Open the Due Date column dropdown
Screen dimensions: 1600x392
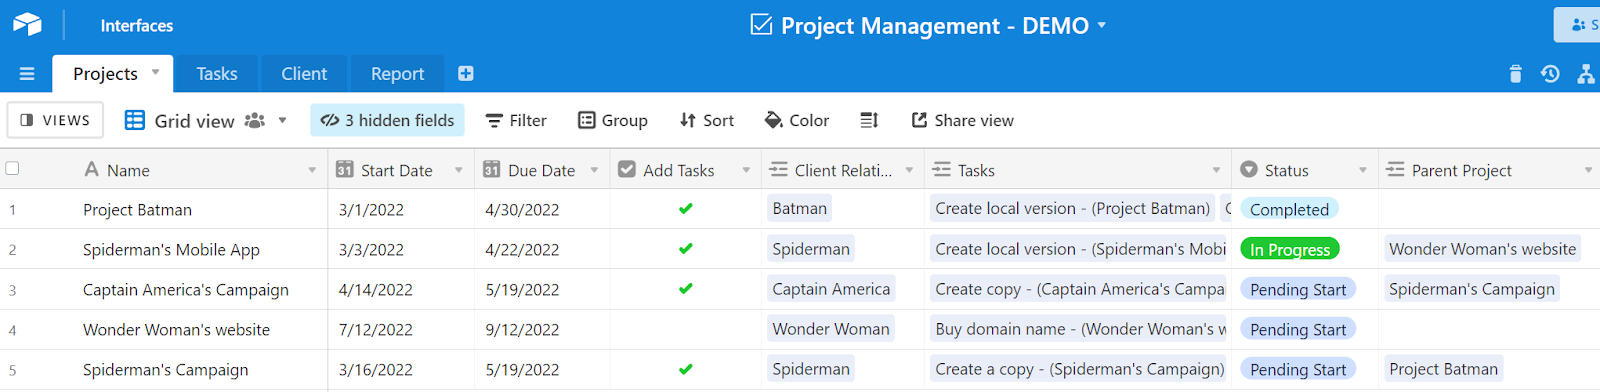tap(594, 170)
